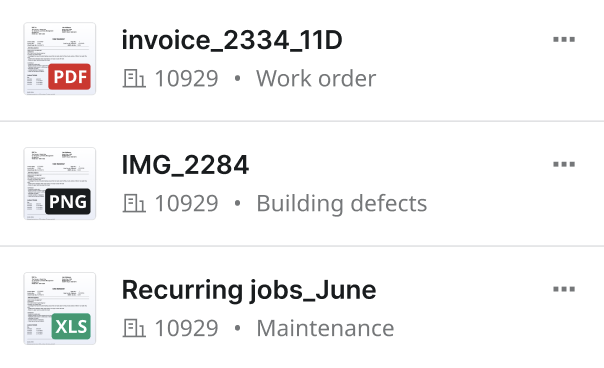Select the invoice_2334_11D file name
Screen dimensions: 604x368
(232, 40)
